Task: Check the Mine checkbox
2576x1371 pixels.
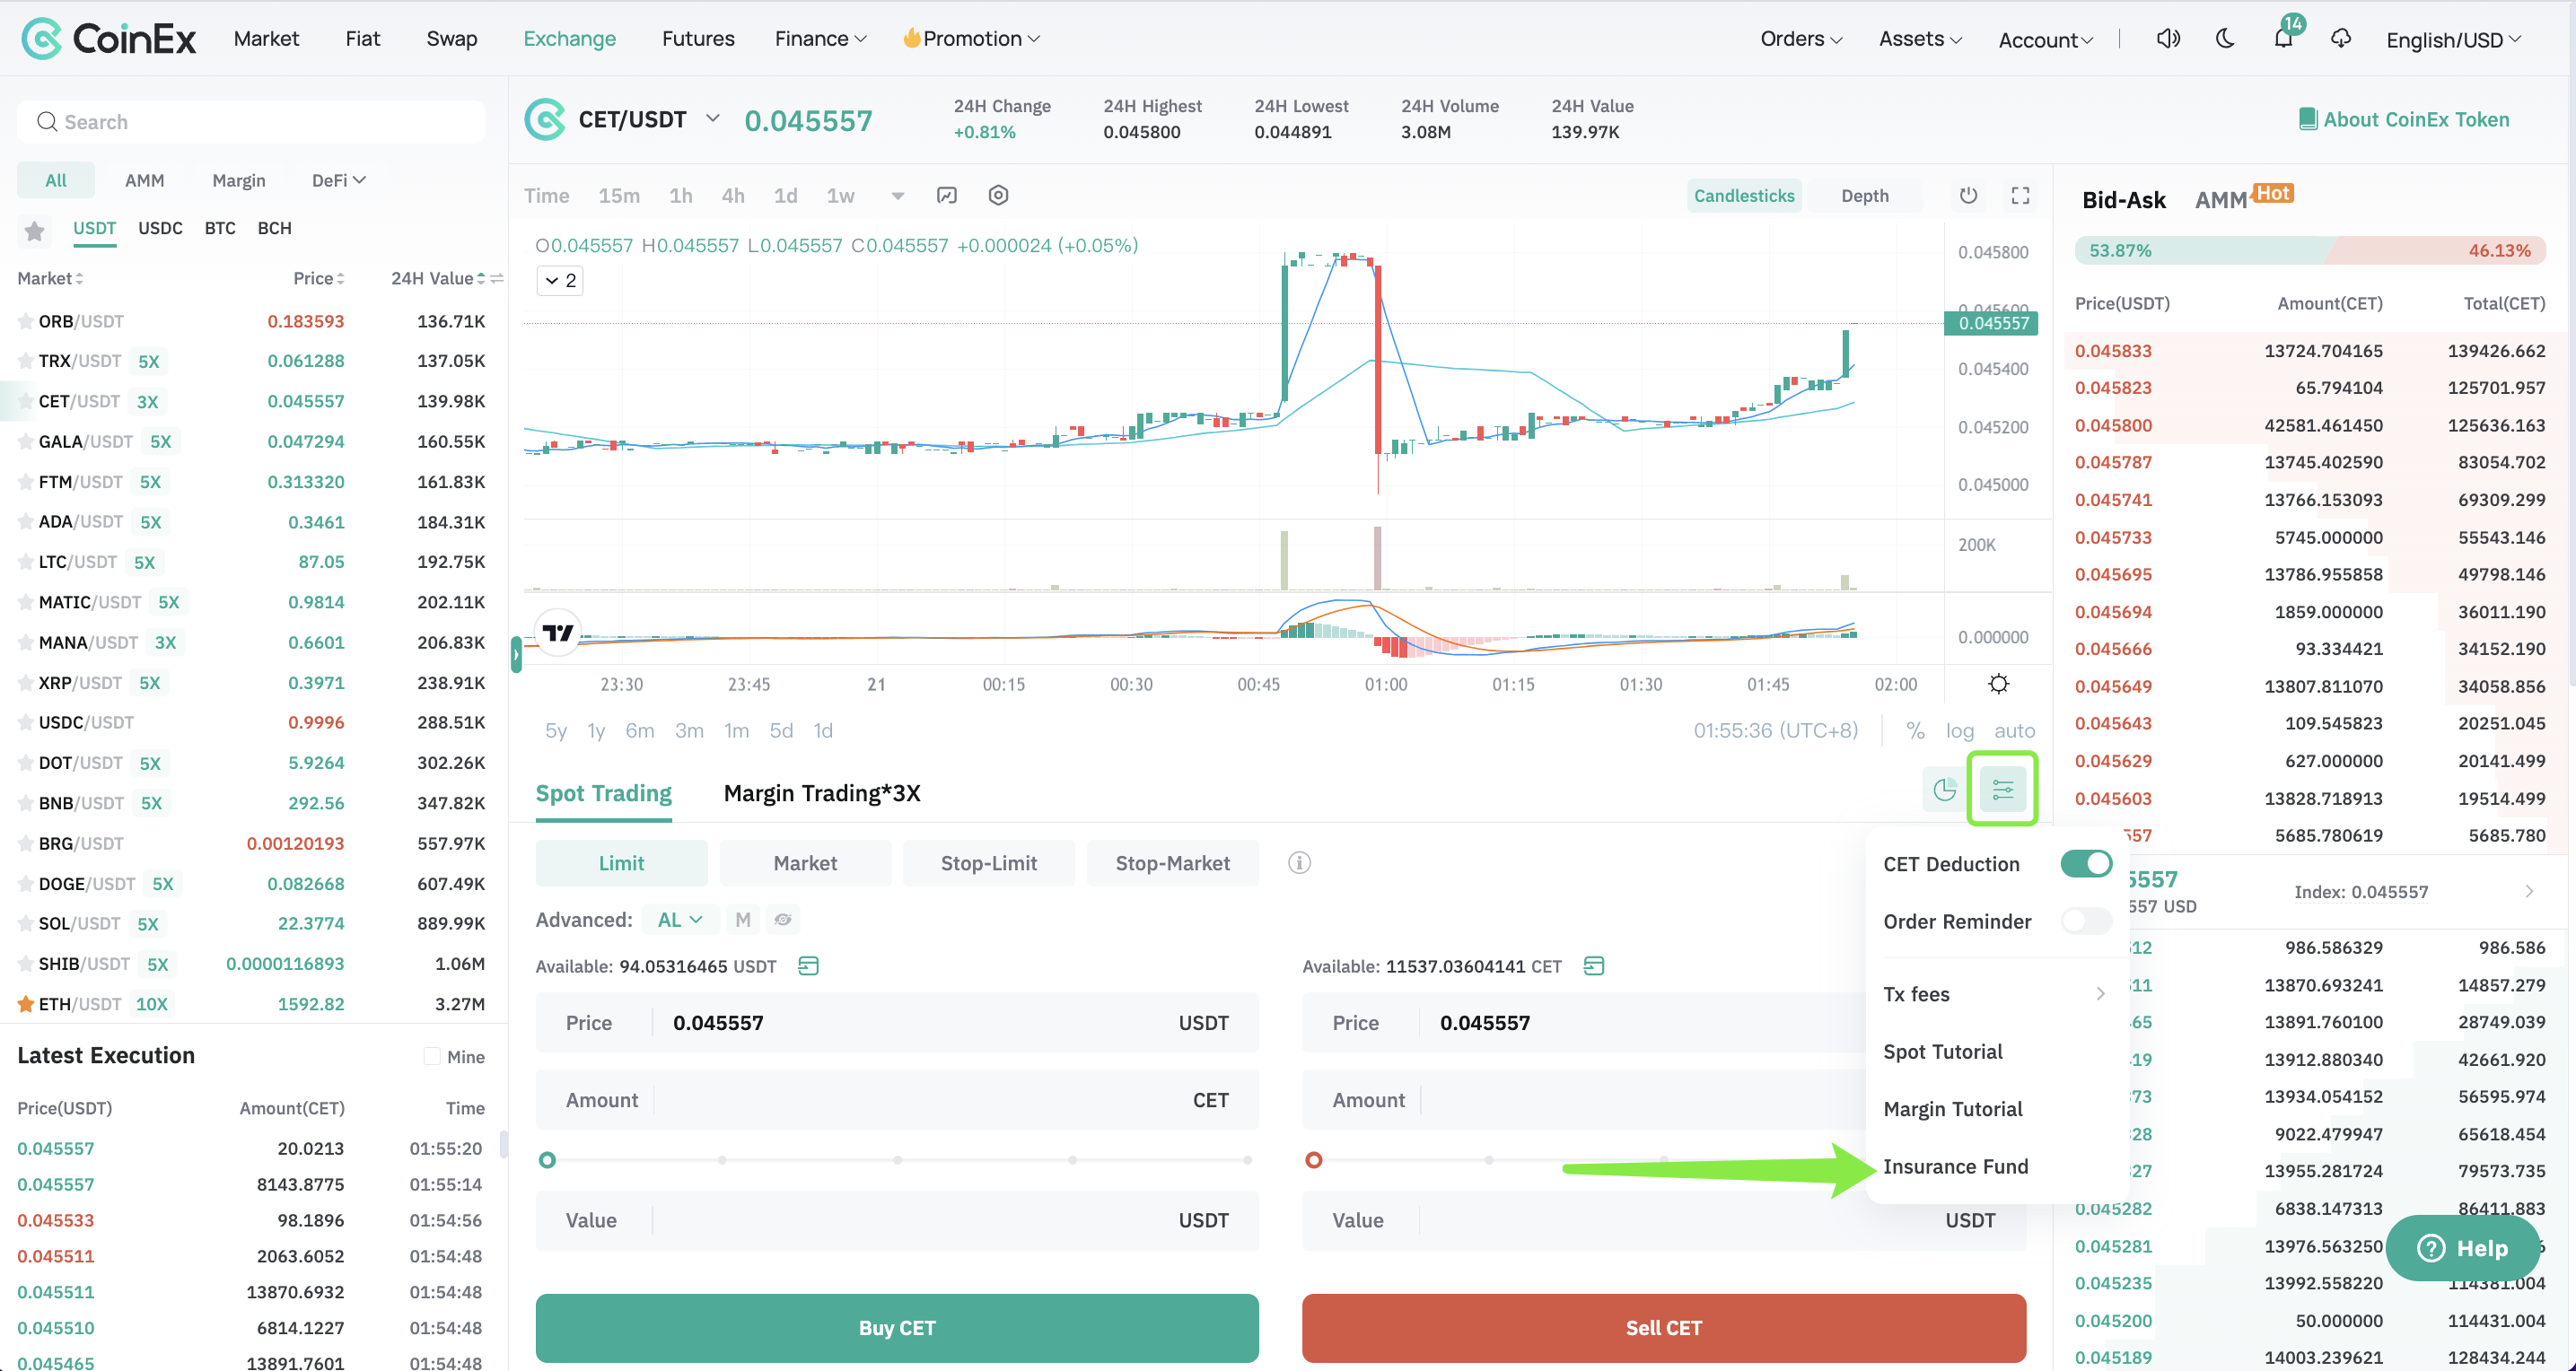Action: pyautogui.click(x=432, y=1057)
